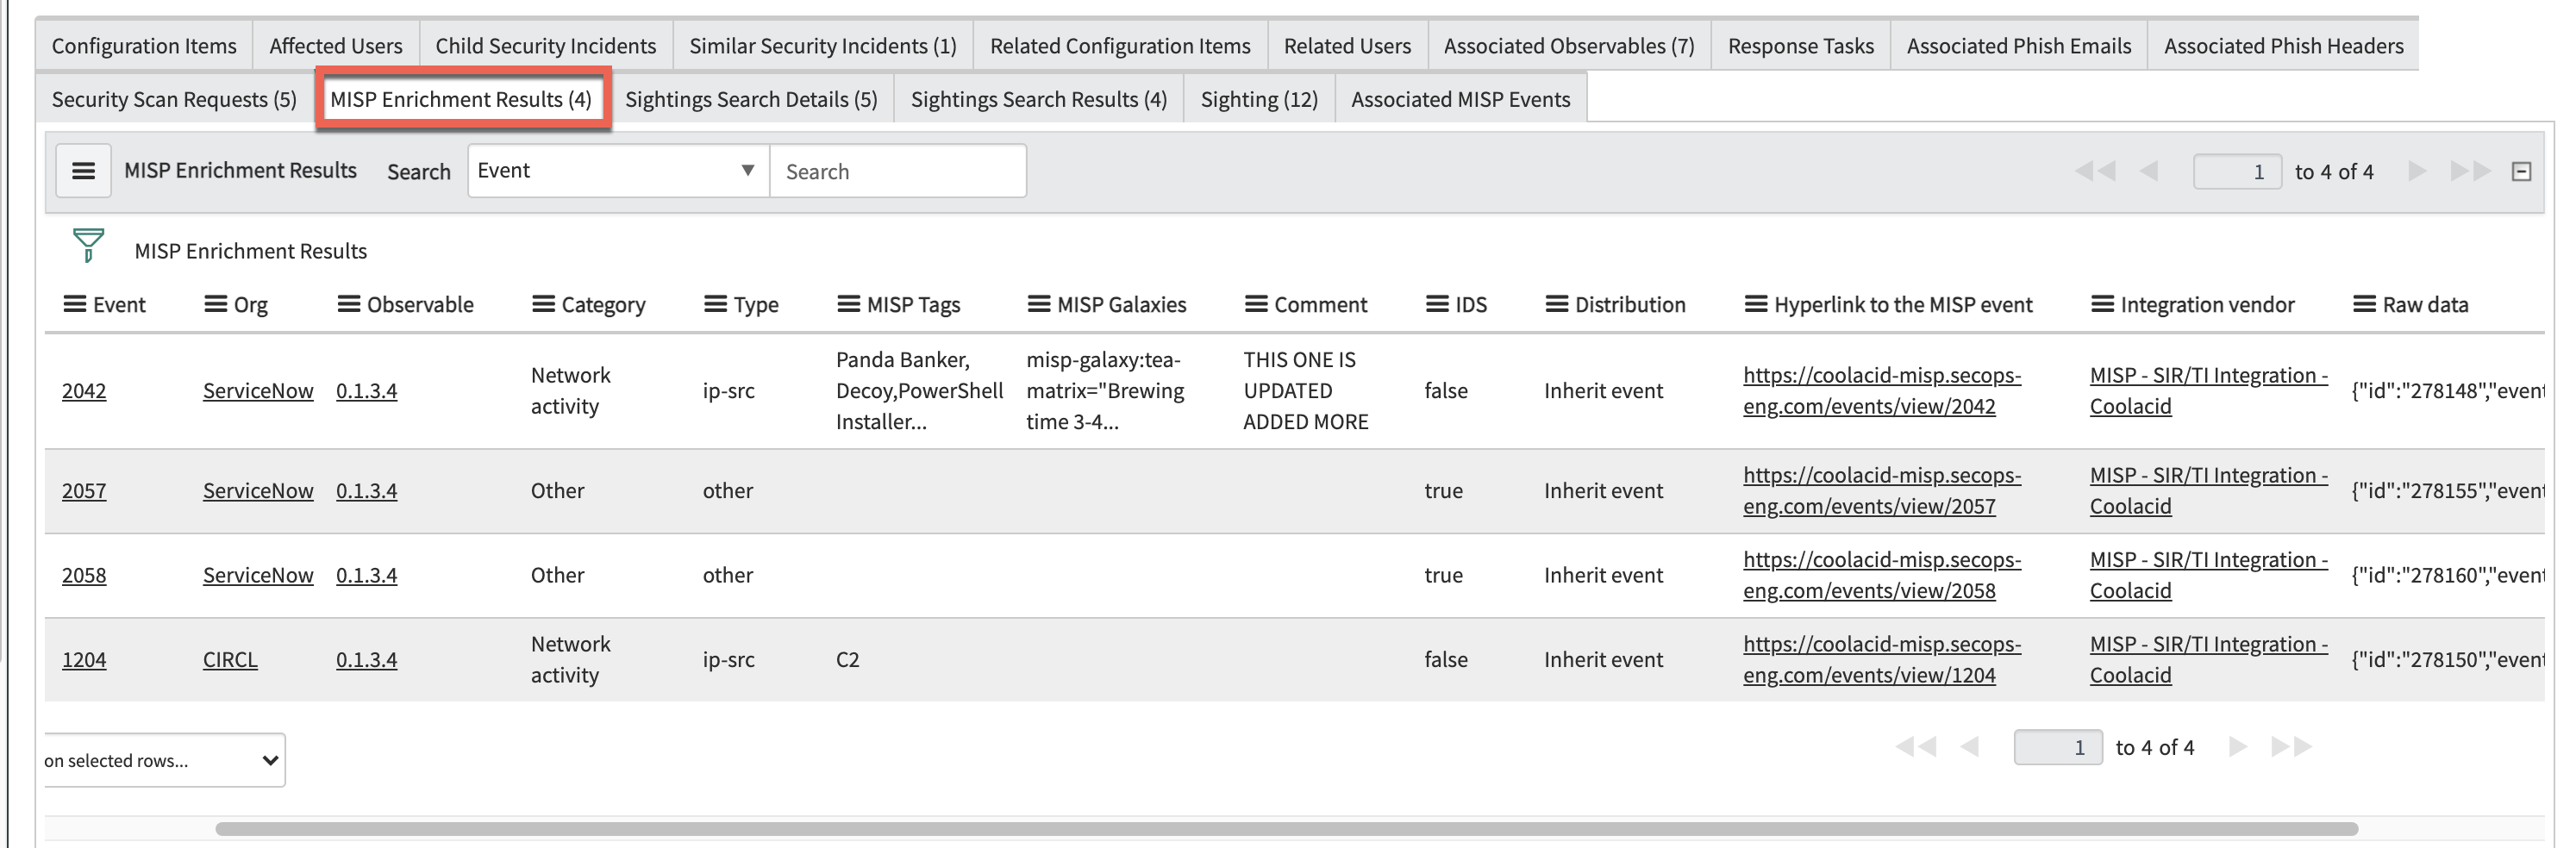Image resolution: width=2576 pixels, height=848 pixels.
Task: Go to last page in top pagination
Action: tap(2471, 171)
